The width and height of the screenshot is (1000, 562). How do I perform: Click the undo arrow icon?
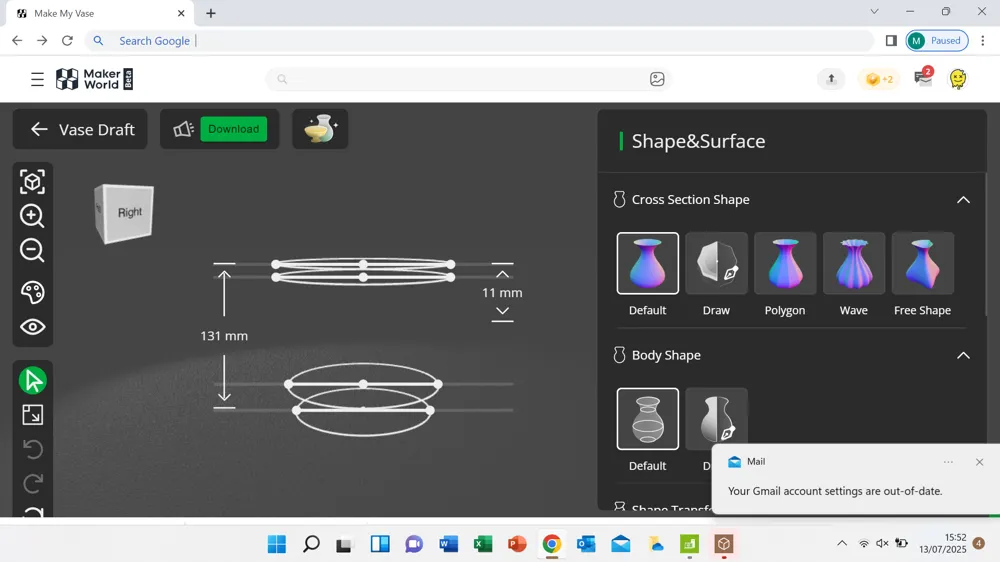tap(33, 449)
